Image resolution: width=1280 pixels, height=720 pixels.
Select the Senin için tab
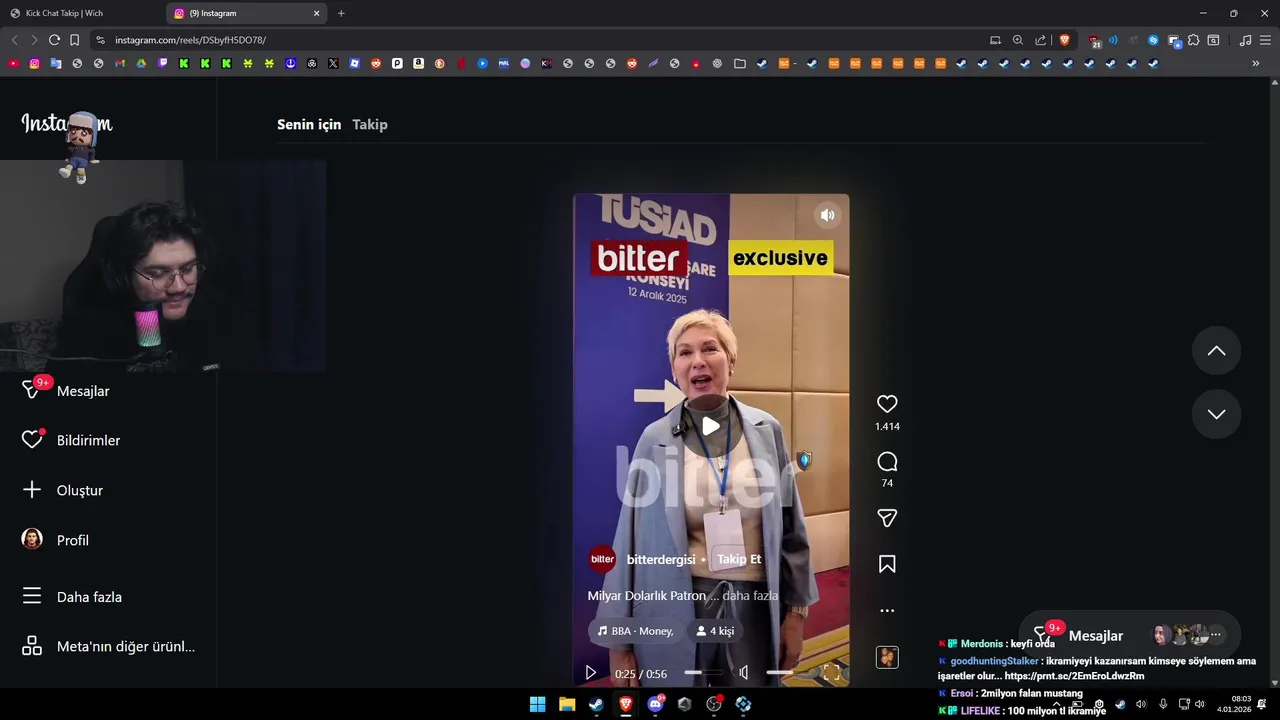click(309, 124)
